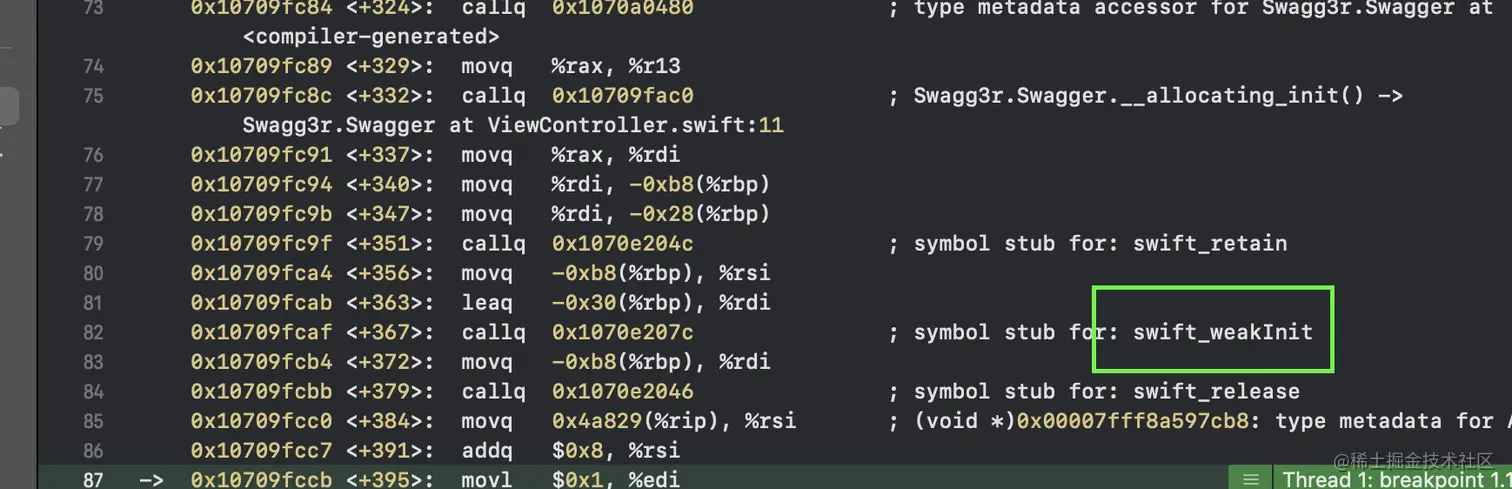The height and width of the screenshot is (489, 1512).
Task: Click the 0x00007fff8a597cb8 metadata address
Action: tap(1133, 421)
